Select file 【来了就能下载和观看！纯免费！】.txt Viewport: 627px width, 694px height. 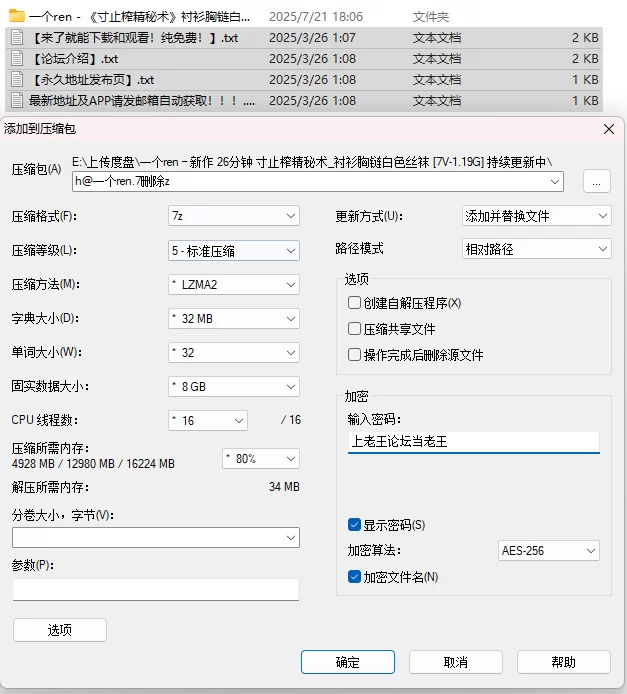click(136, 38)
